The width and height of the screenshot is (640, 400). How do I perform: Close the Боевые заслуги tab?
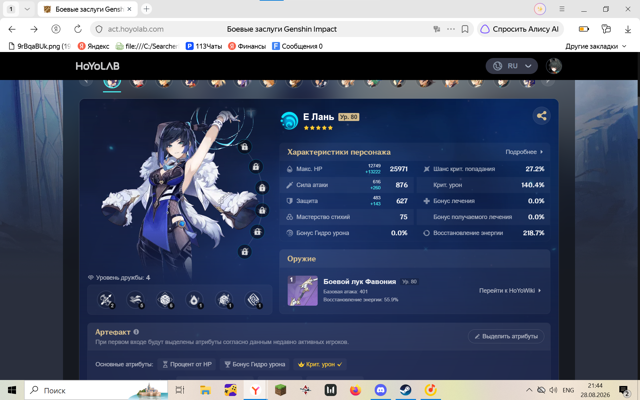tap(129, 9)
